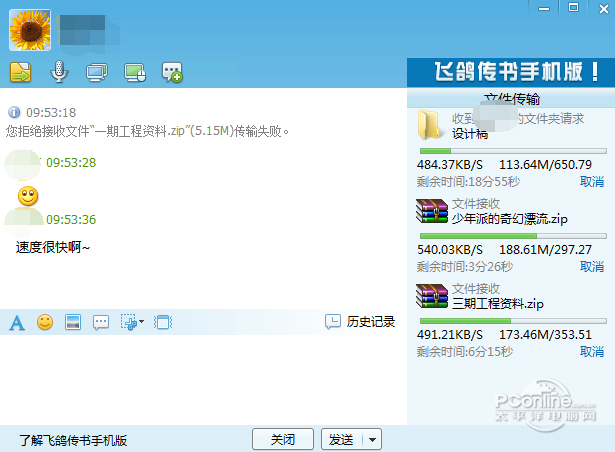Click 了解飞鸽传书手机版 link
Screen dimensions: 615x452
tap(73, 441)
